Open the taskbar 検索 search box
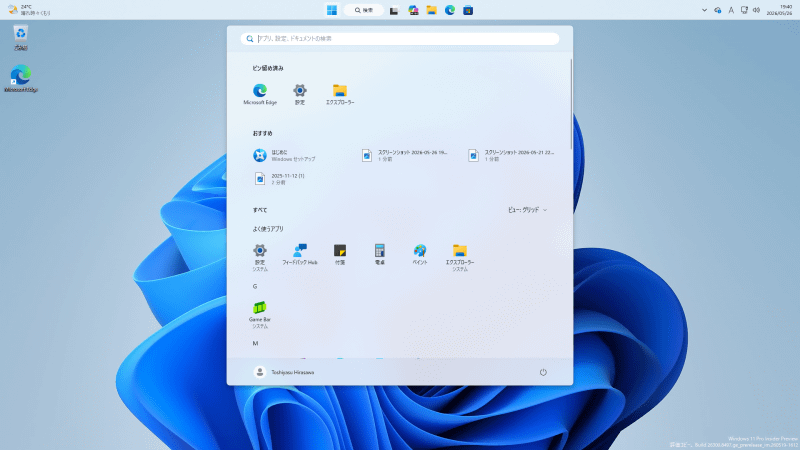 (x=364, y=10)
